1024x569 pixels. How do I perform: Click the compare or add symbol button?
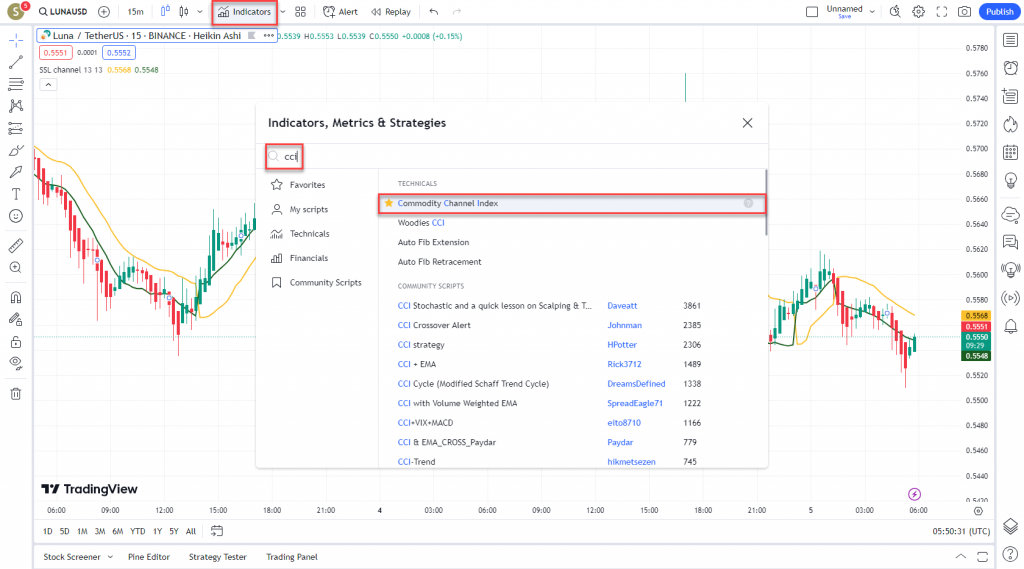coord(104,12)
